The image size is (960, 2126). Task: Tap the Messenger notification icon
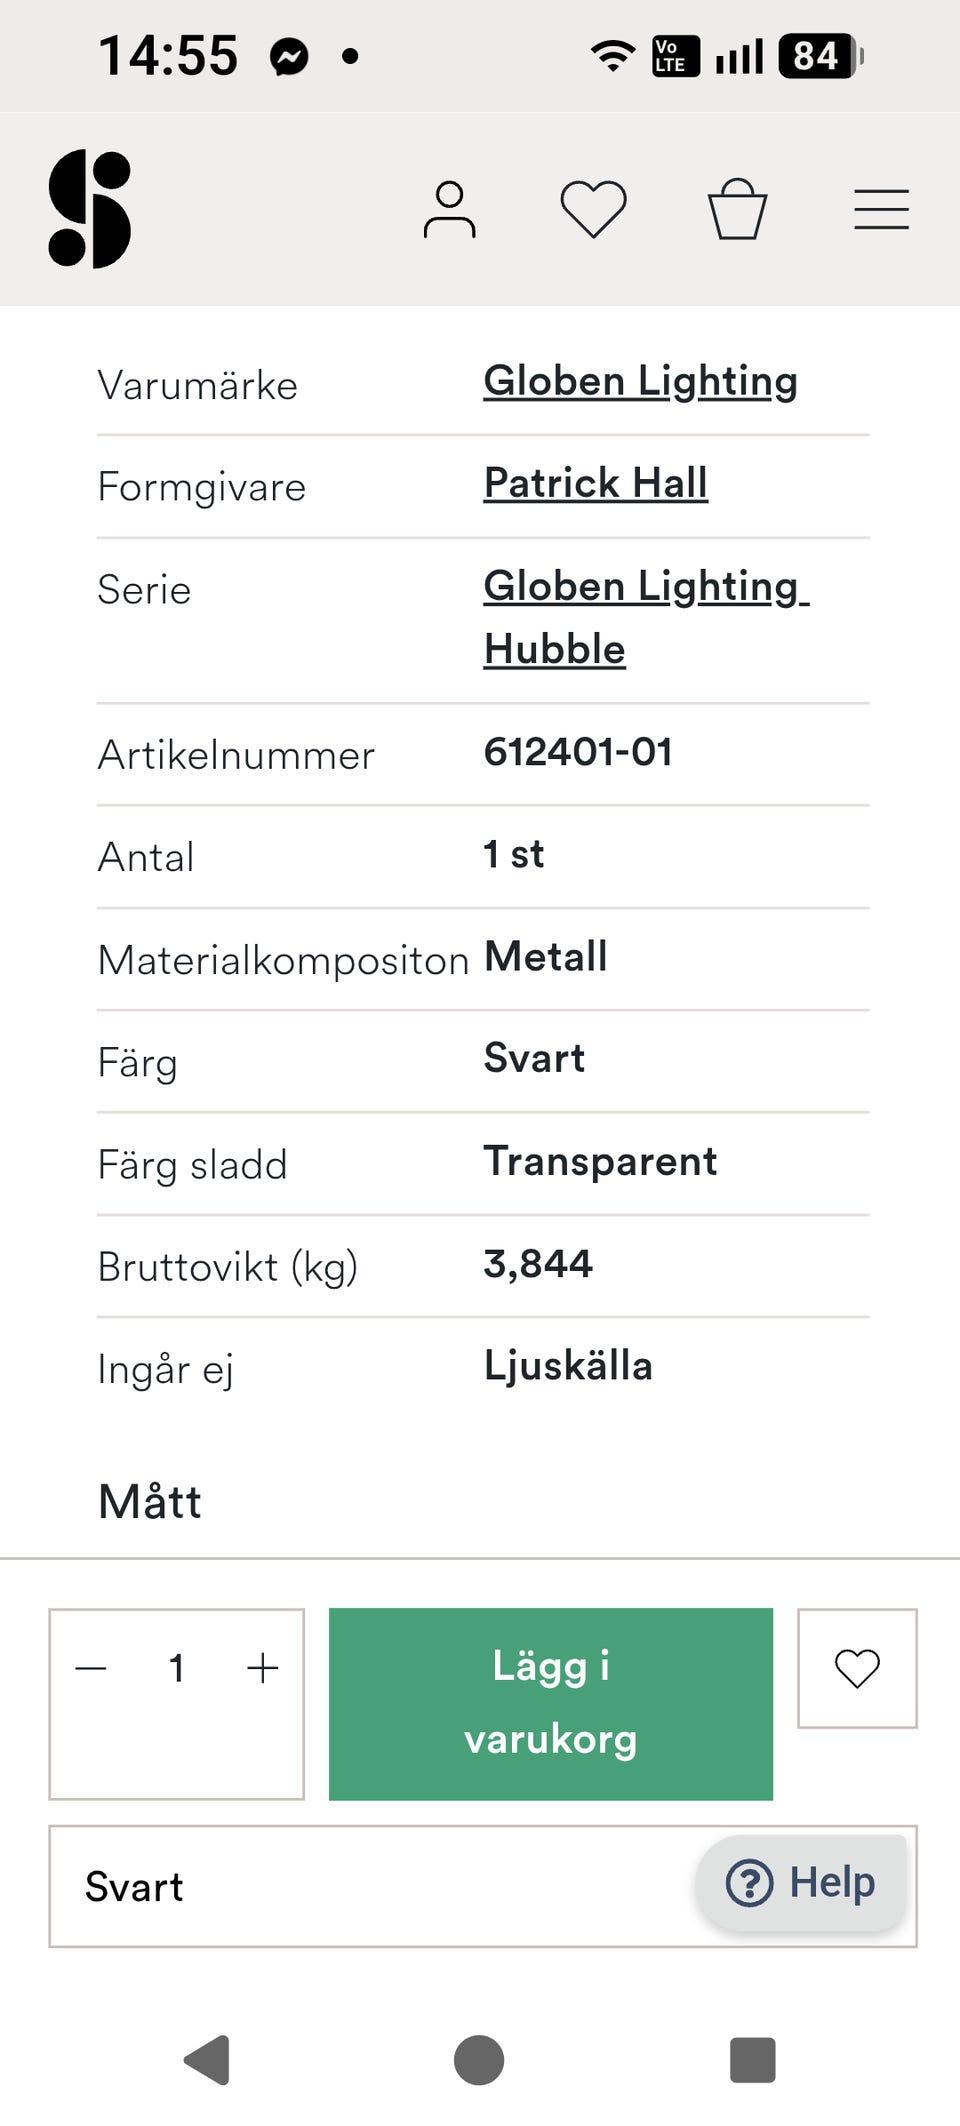pyautogui.click(x=289, y=57)
